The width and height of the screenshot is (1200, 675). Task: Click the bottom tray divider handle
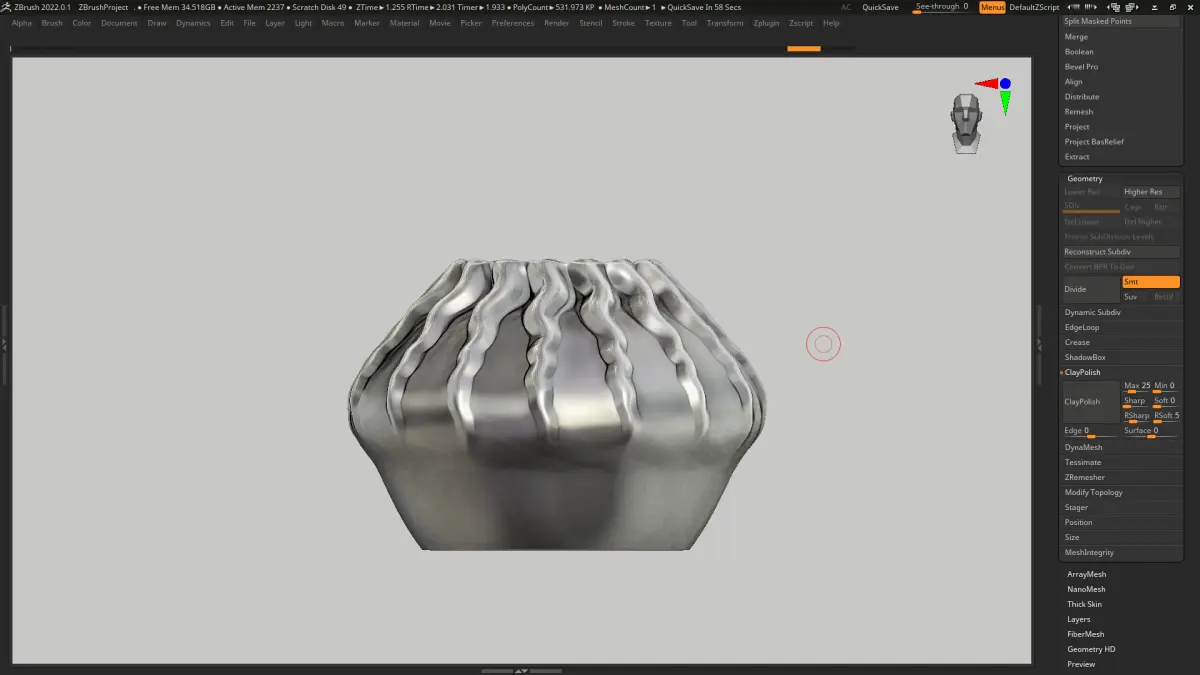click(521, 670)
